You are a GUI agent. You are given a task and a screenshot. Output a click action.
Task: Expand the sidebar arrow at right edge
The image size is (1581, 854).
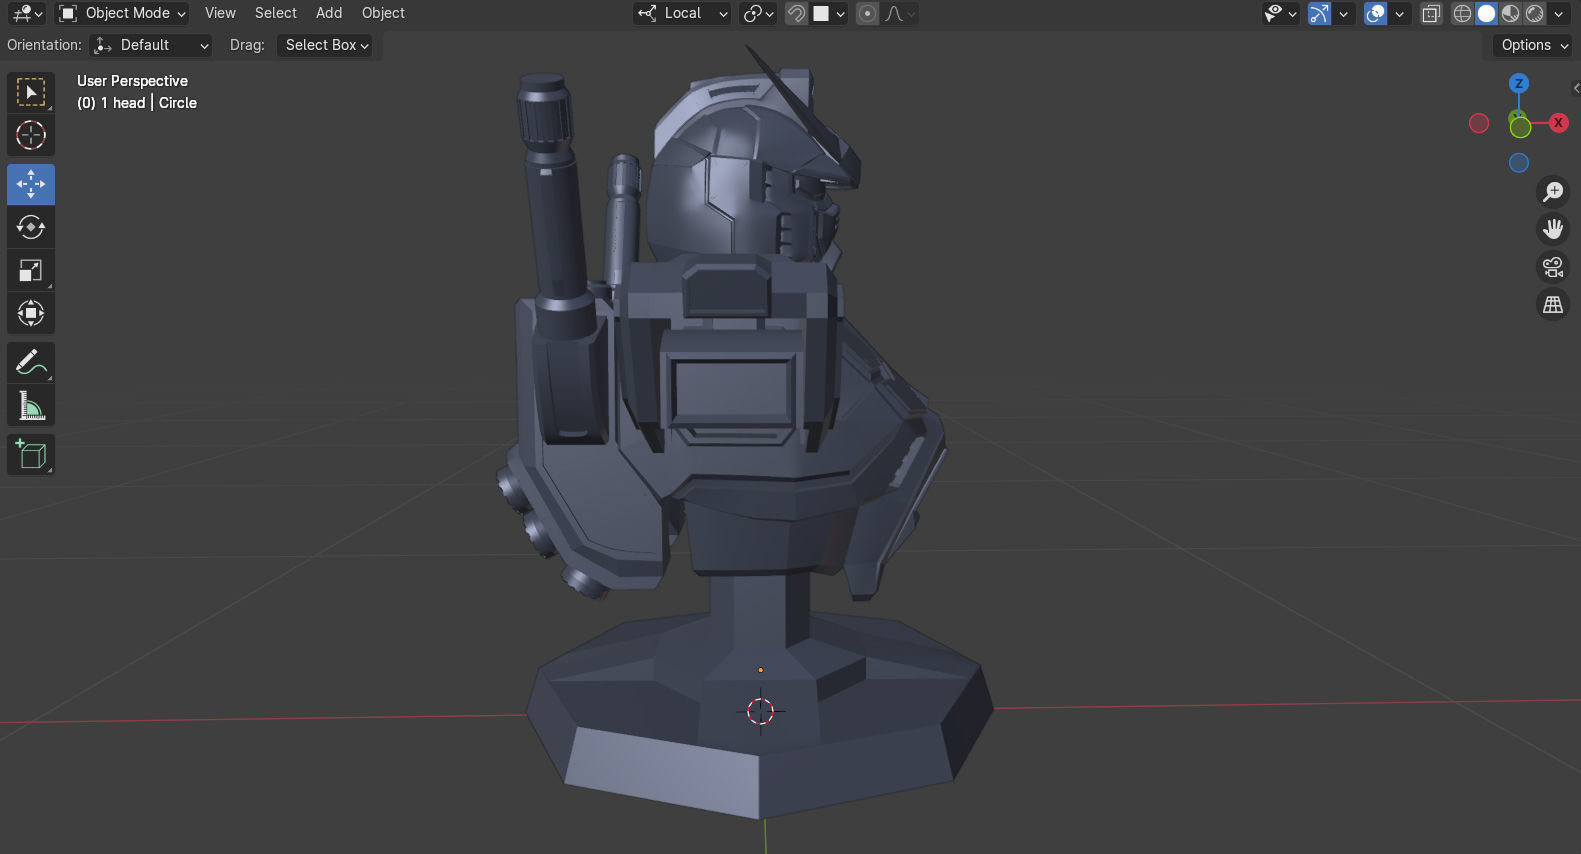coord(1576,88)
